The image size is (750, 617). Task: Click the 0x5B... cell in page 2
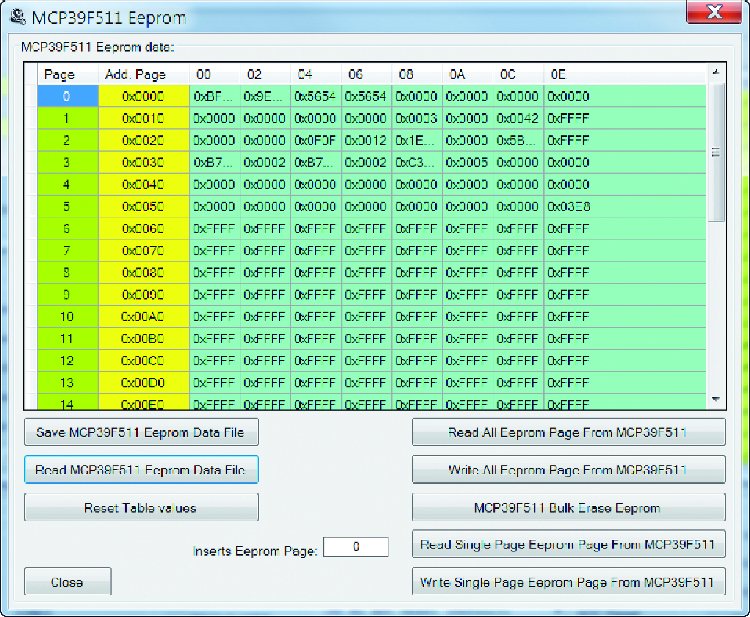519,140
